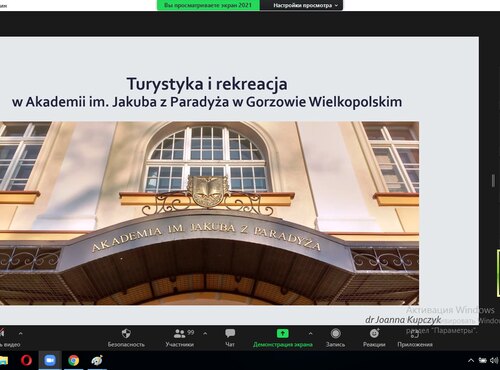
Task: Start recording with the Запись button
Action: 335,338
